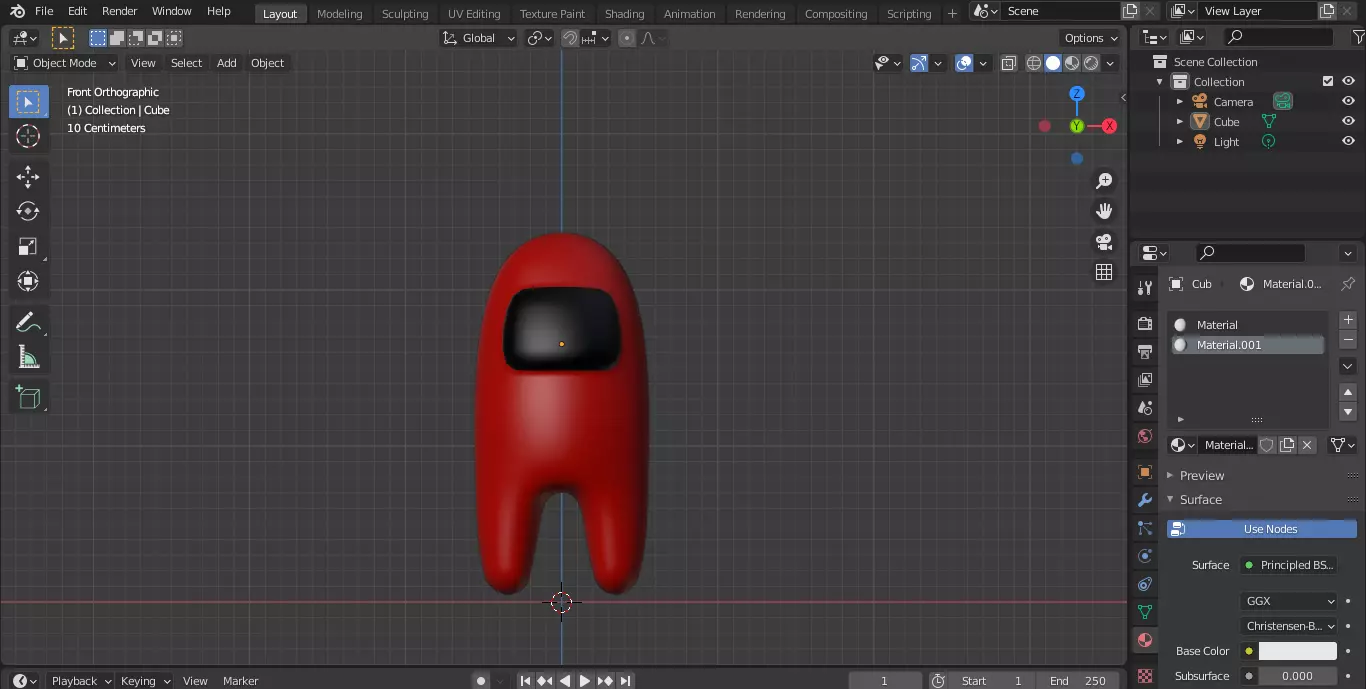Screen dimensions: 1366x689
Task: Open the Particles properties tab
Action: pos(1145,527)
